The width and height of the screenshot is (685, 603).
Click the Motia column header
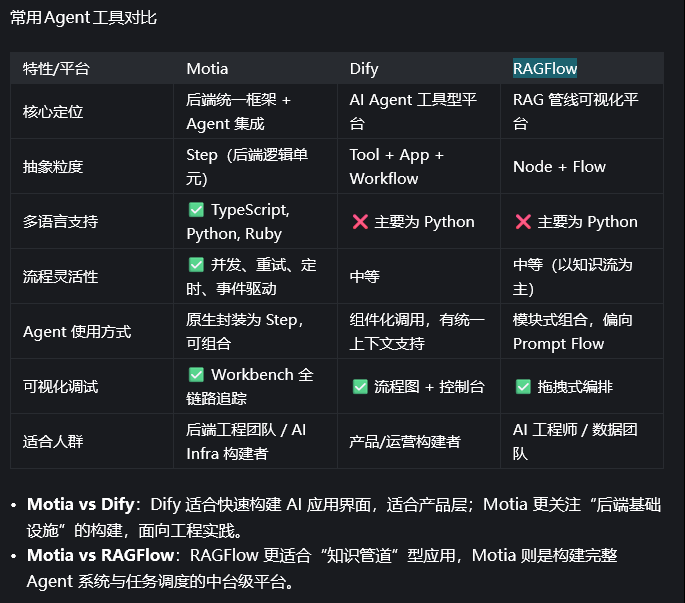click(x=207, y=69)
